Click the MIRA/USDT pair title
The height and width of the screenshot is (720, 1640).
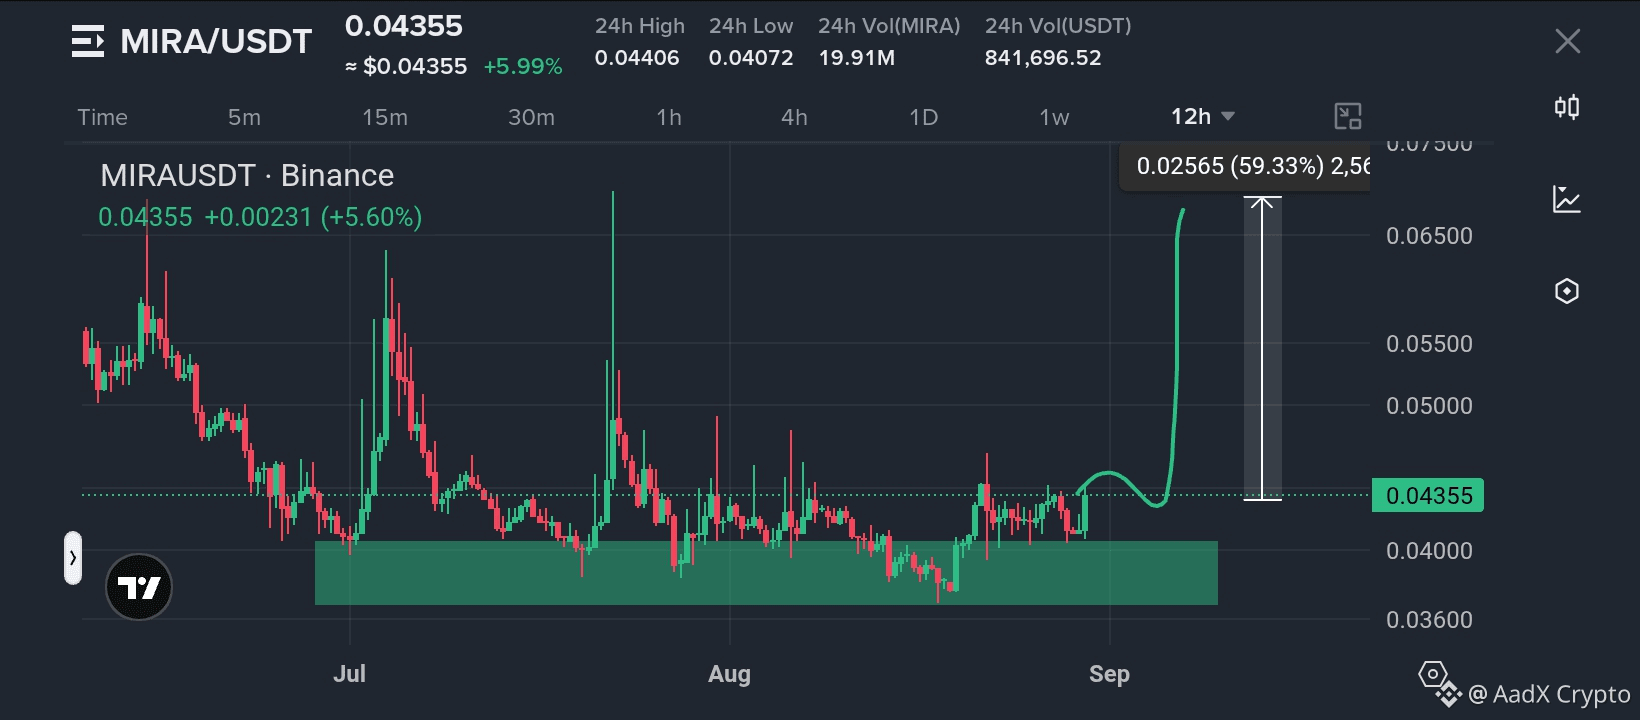[216, 41]
